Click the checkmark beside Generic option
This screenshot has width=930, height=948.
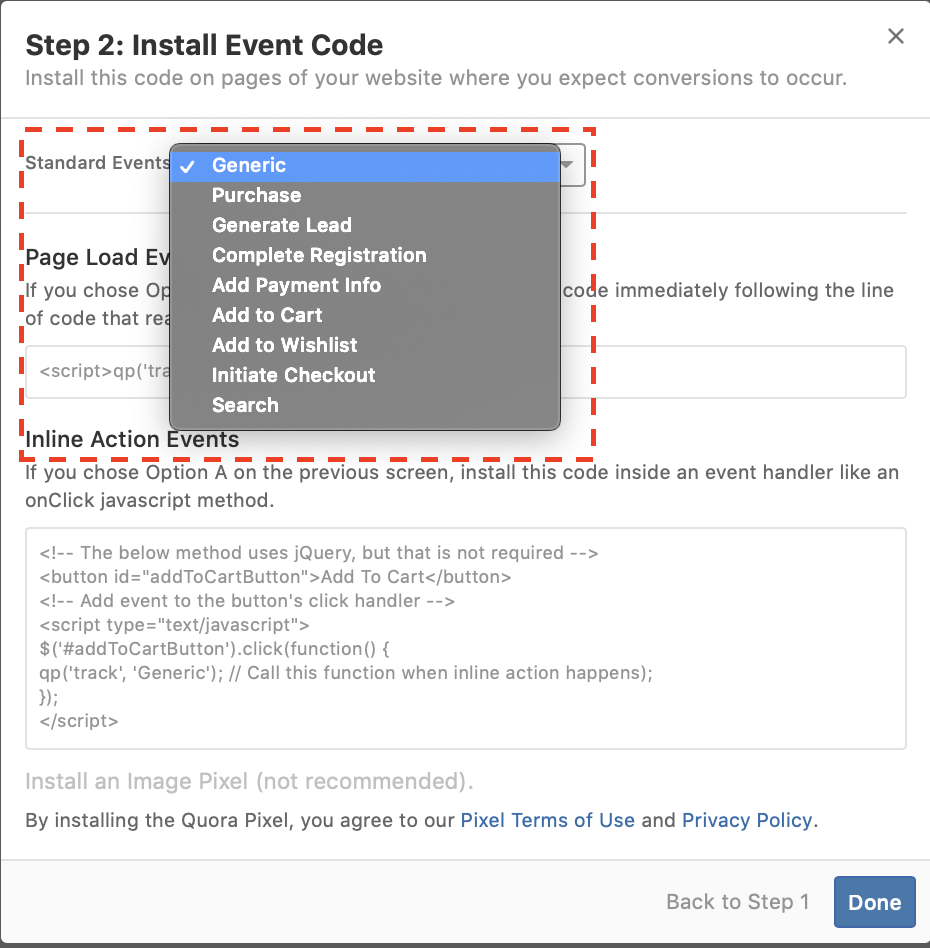187,166
